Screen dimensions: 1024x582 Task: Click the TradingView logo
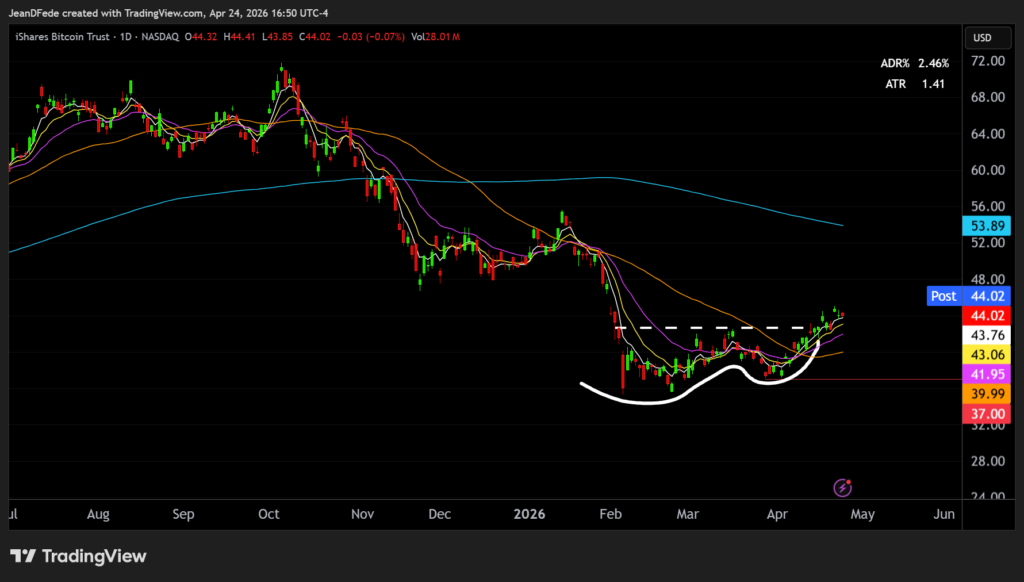tap(78, 556)
